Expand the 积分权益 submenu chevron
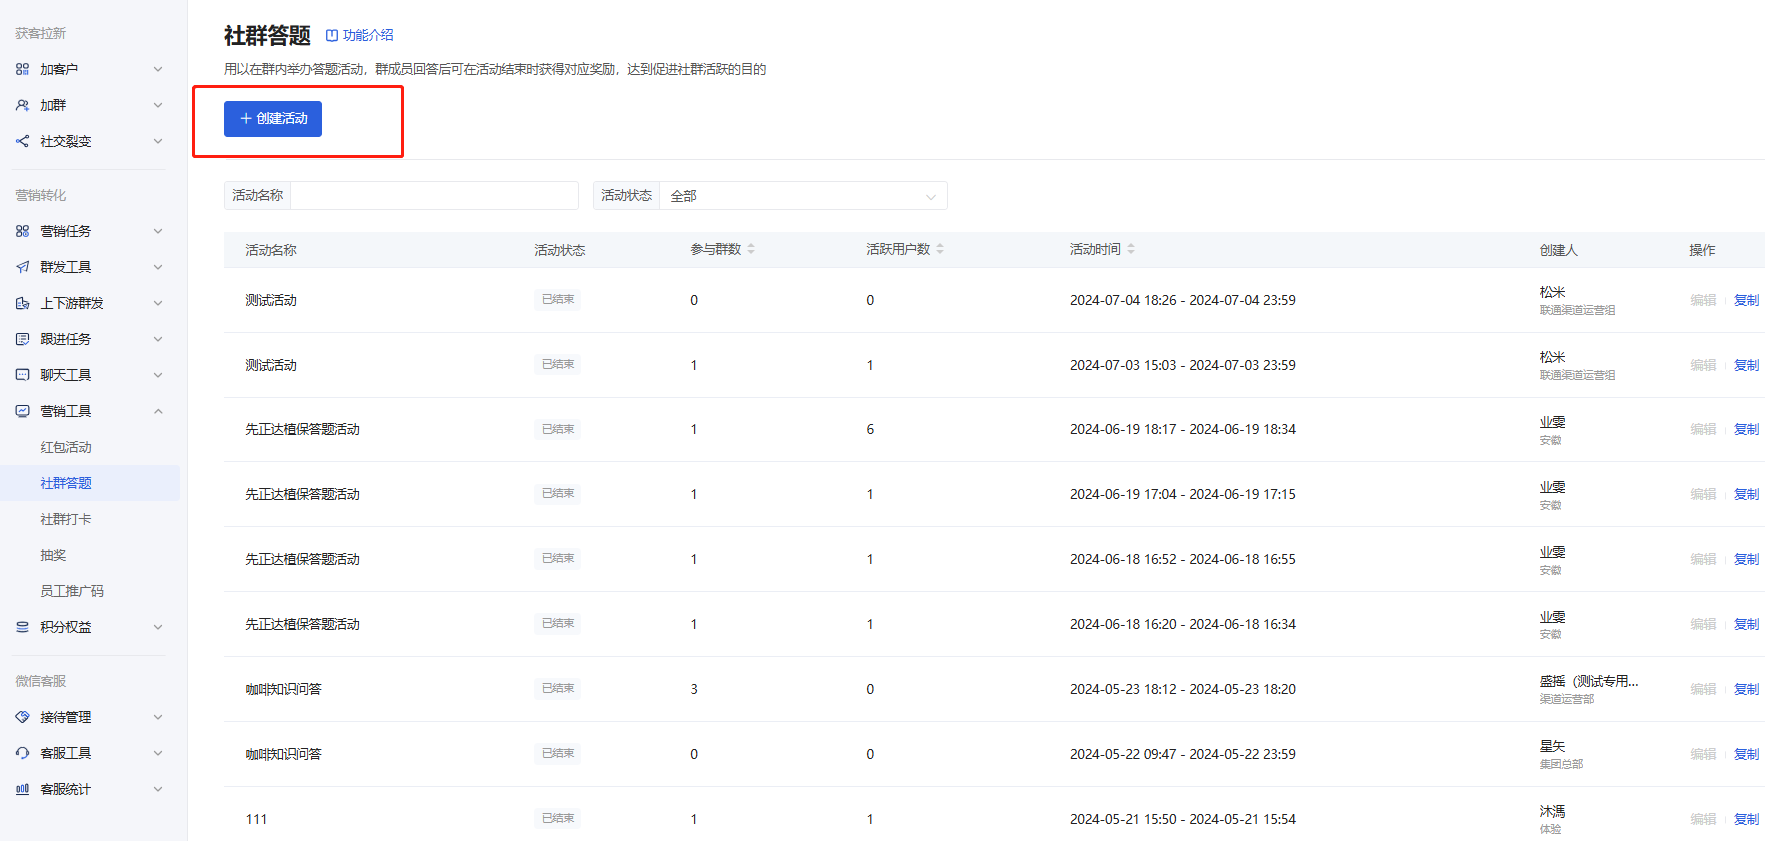 pyautogui.click(x=158, y=627)
